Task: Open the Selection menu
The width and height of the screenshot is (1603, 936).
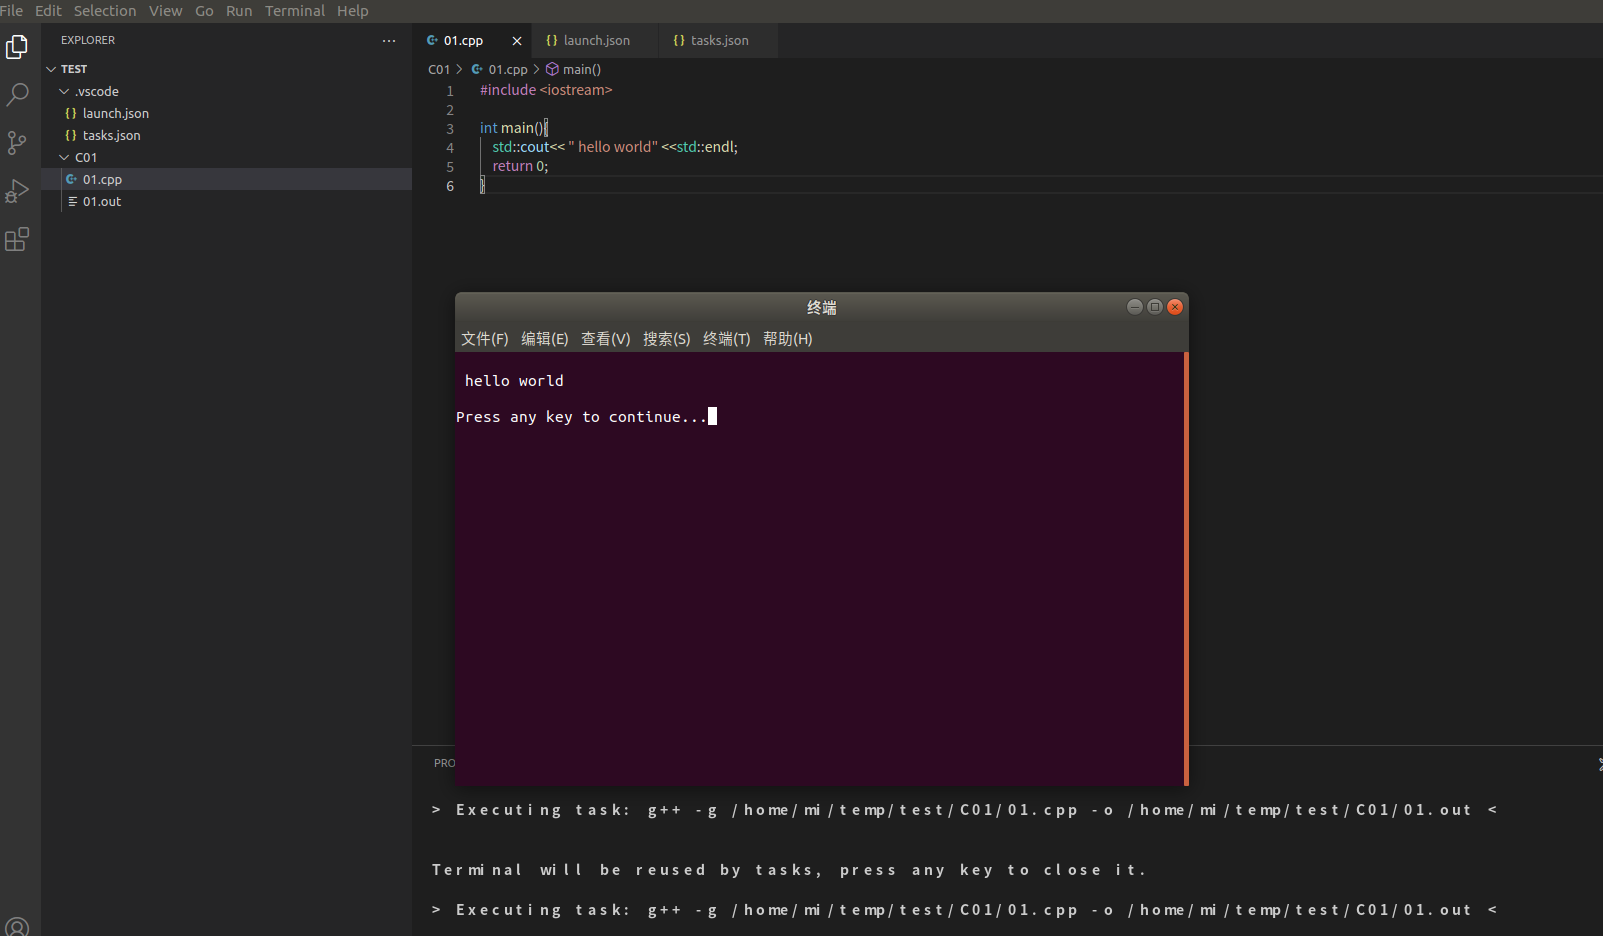Action: pyautogui.click(x=105, y=11)
